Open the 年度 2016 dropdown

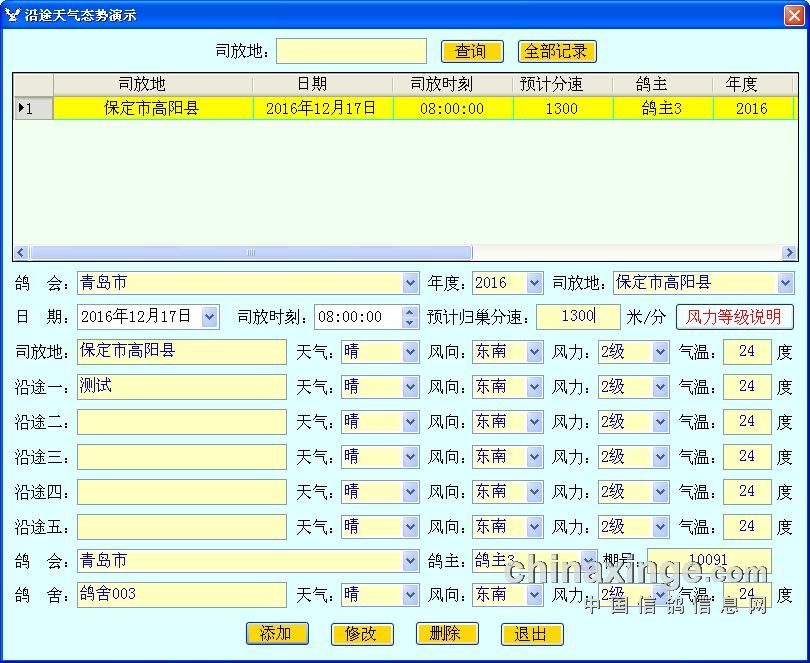pyautogui.click(x=534, y=283)
